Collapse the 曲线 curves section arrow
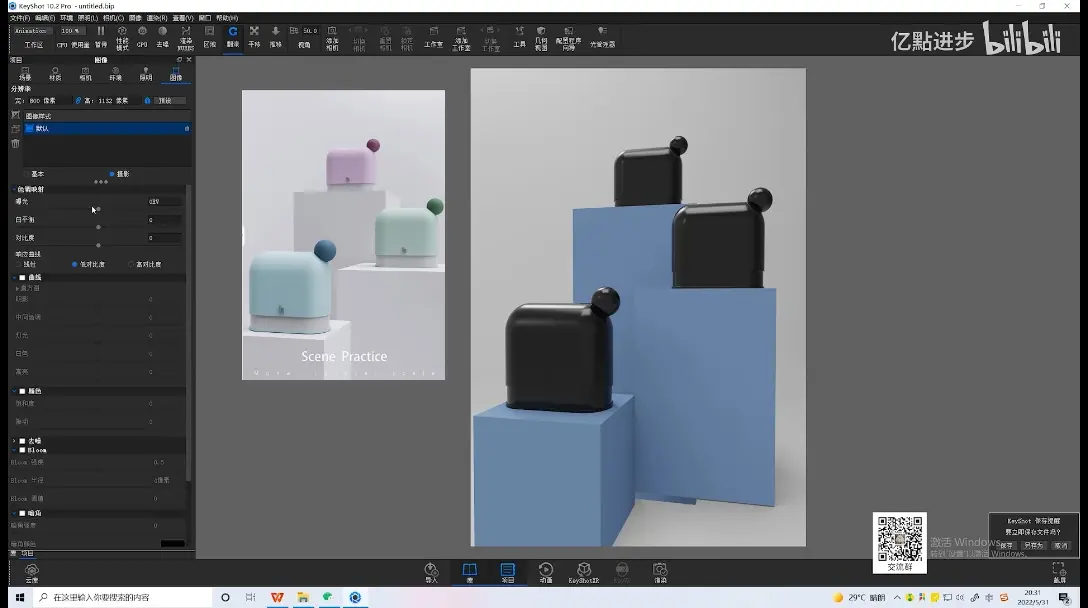 [14, 278]
